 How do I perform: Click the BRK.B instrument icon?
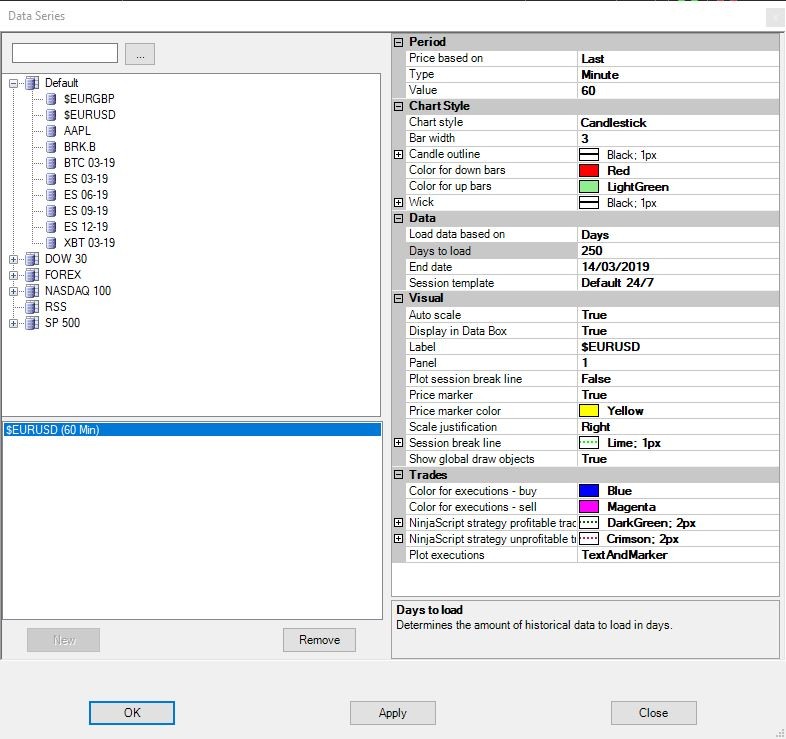tap(51, 147)
